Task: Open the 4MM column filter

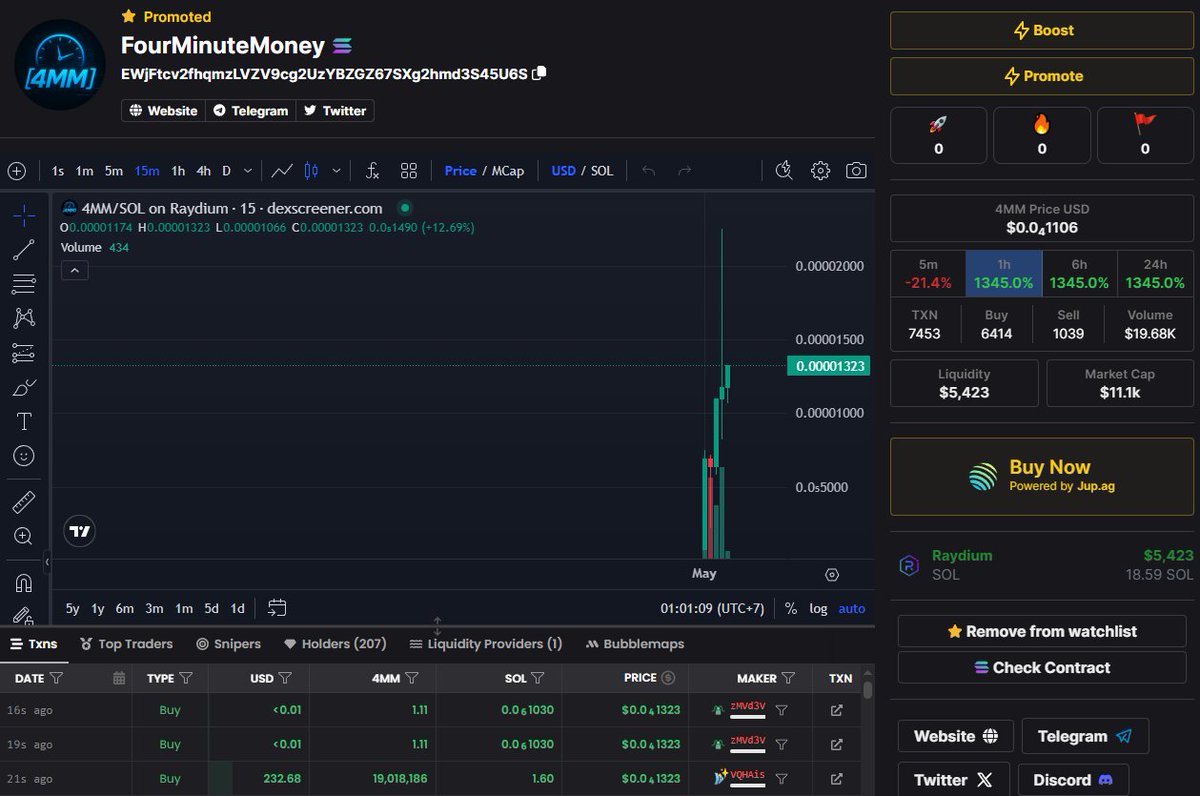Action: click(412, 678)
